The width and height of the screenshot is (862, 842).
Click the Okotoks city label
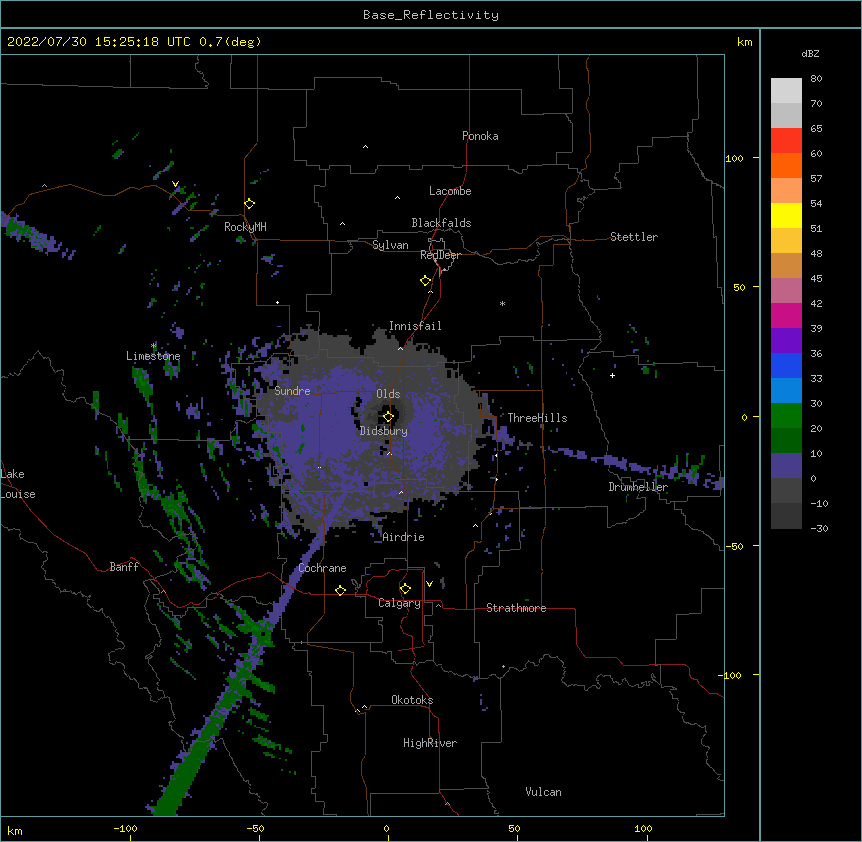(x=412, y=700)
